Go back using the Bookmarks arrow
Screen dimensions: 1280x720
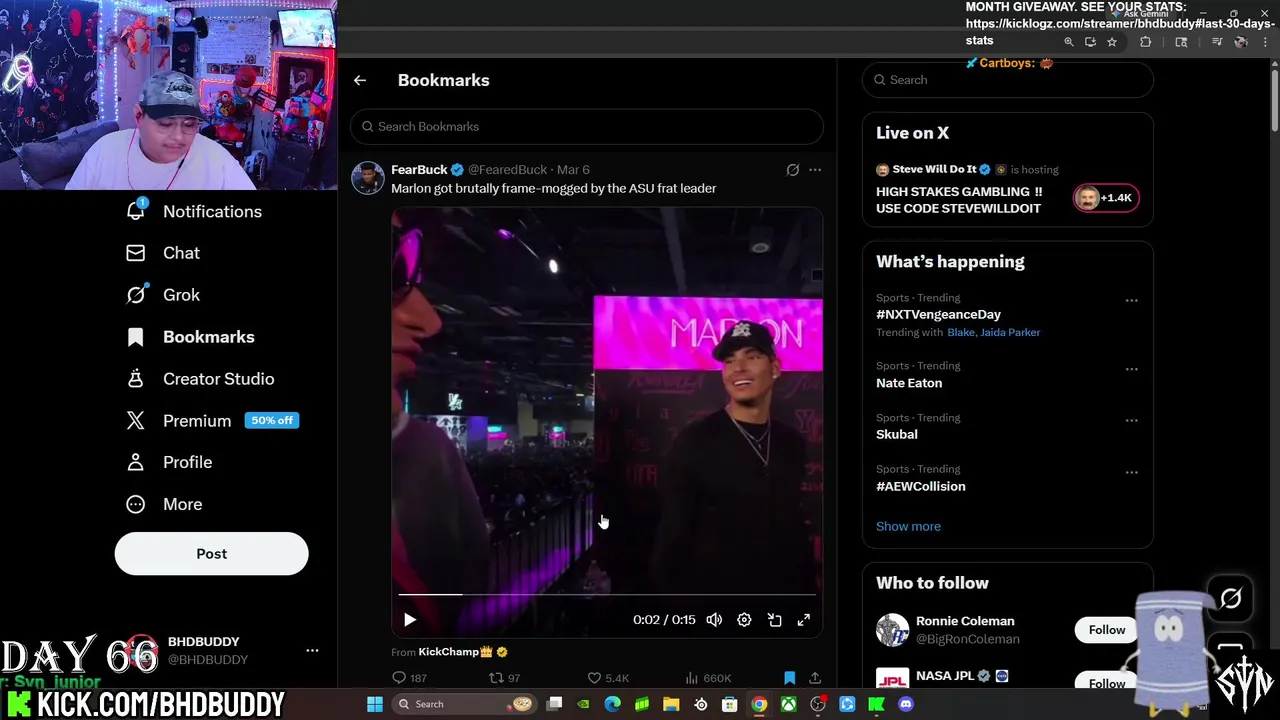coord(360,80)
